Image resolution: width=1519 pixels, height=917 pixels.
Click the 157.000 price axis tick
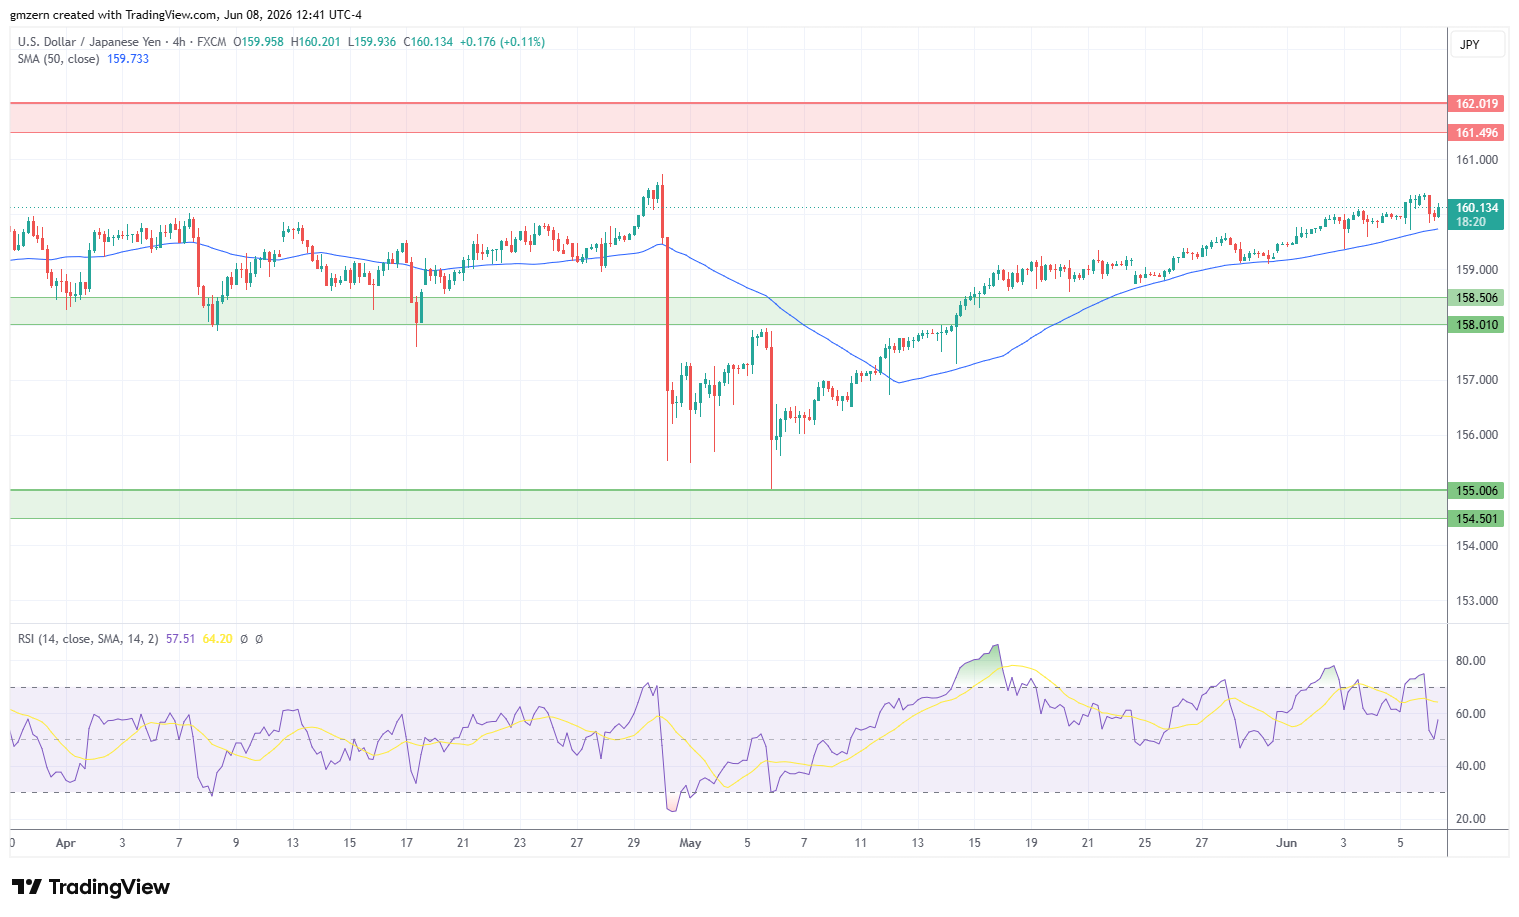click(x=1477, y=380)
